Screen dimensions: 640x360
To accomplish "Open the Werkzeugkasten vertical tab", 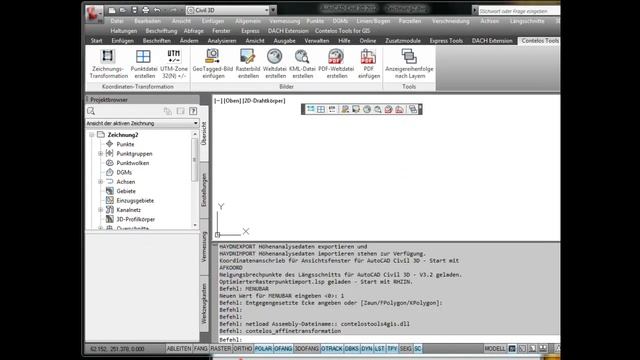I will point(204,303).
